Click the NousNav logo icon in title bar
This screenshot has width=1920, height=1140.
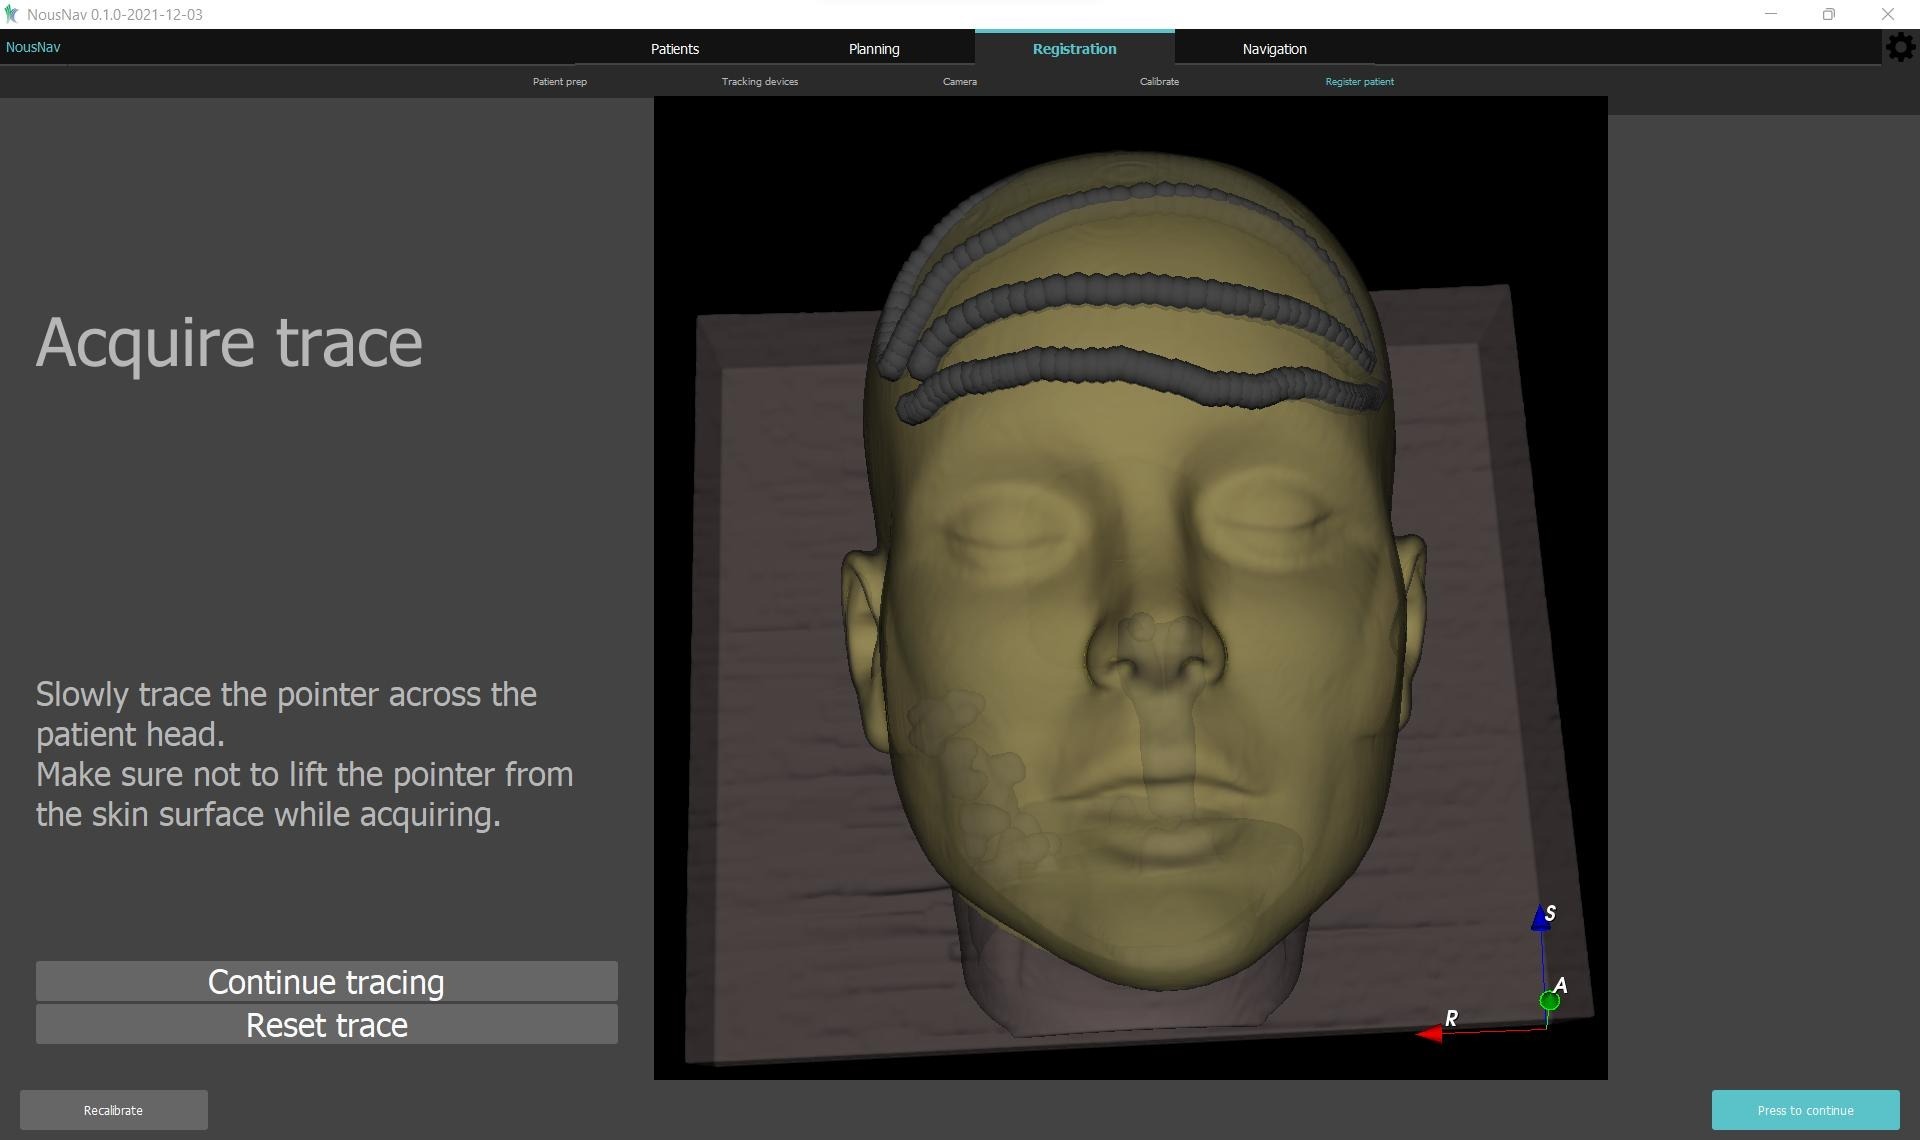(x=11, y=14)
